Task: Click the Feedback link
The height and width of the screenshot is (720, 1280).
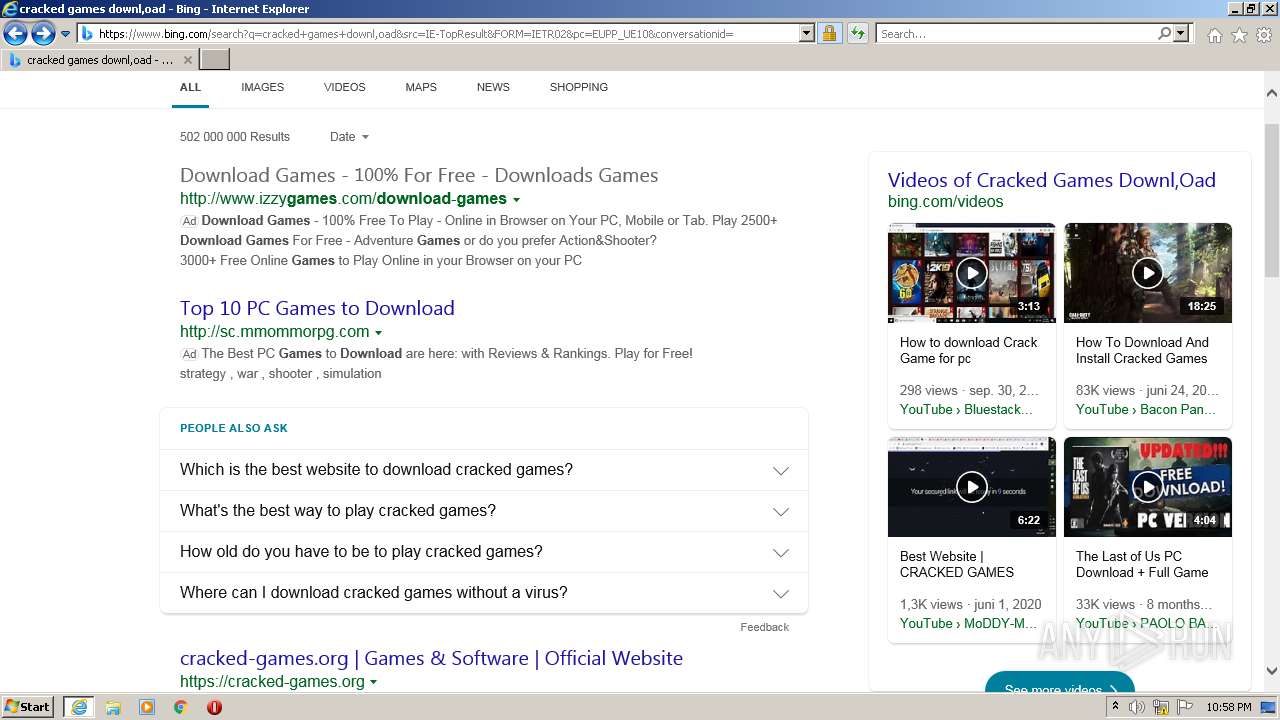Action: [x=764, y=627]
